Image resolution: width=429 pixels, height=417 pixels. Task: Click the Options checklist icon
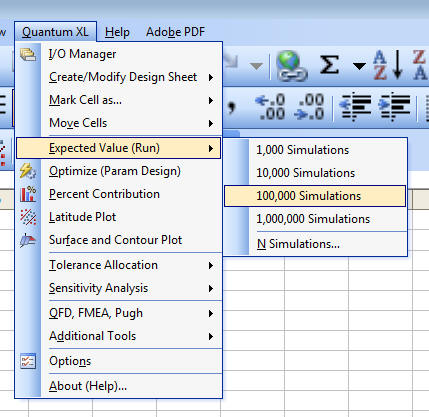pos(28,361)
